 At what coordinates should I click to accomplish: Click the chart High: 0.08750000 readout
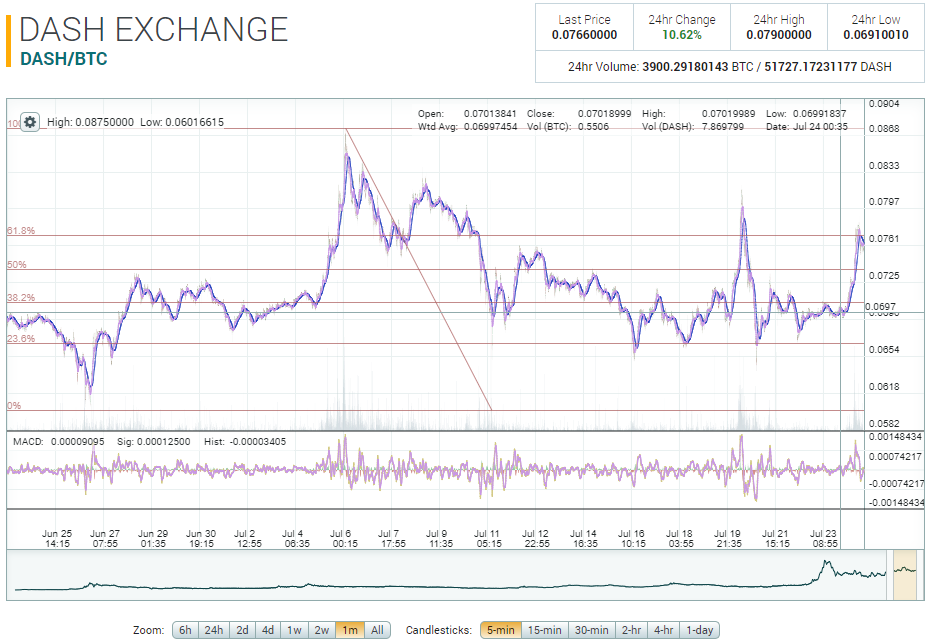(x=91, y=122)
